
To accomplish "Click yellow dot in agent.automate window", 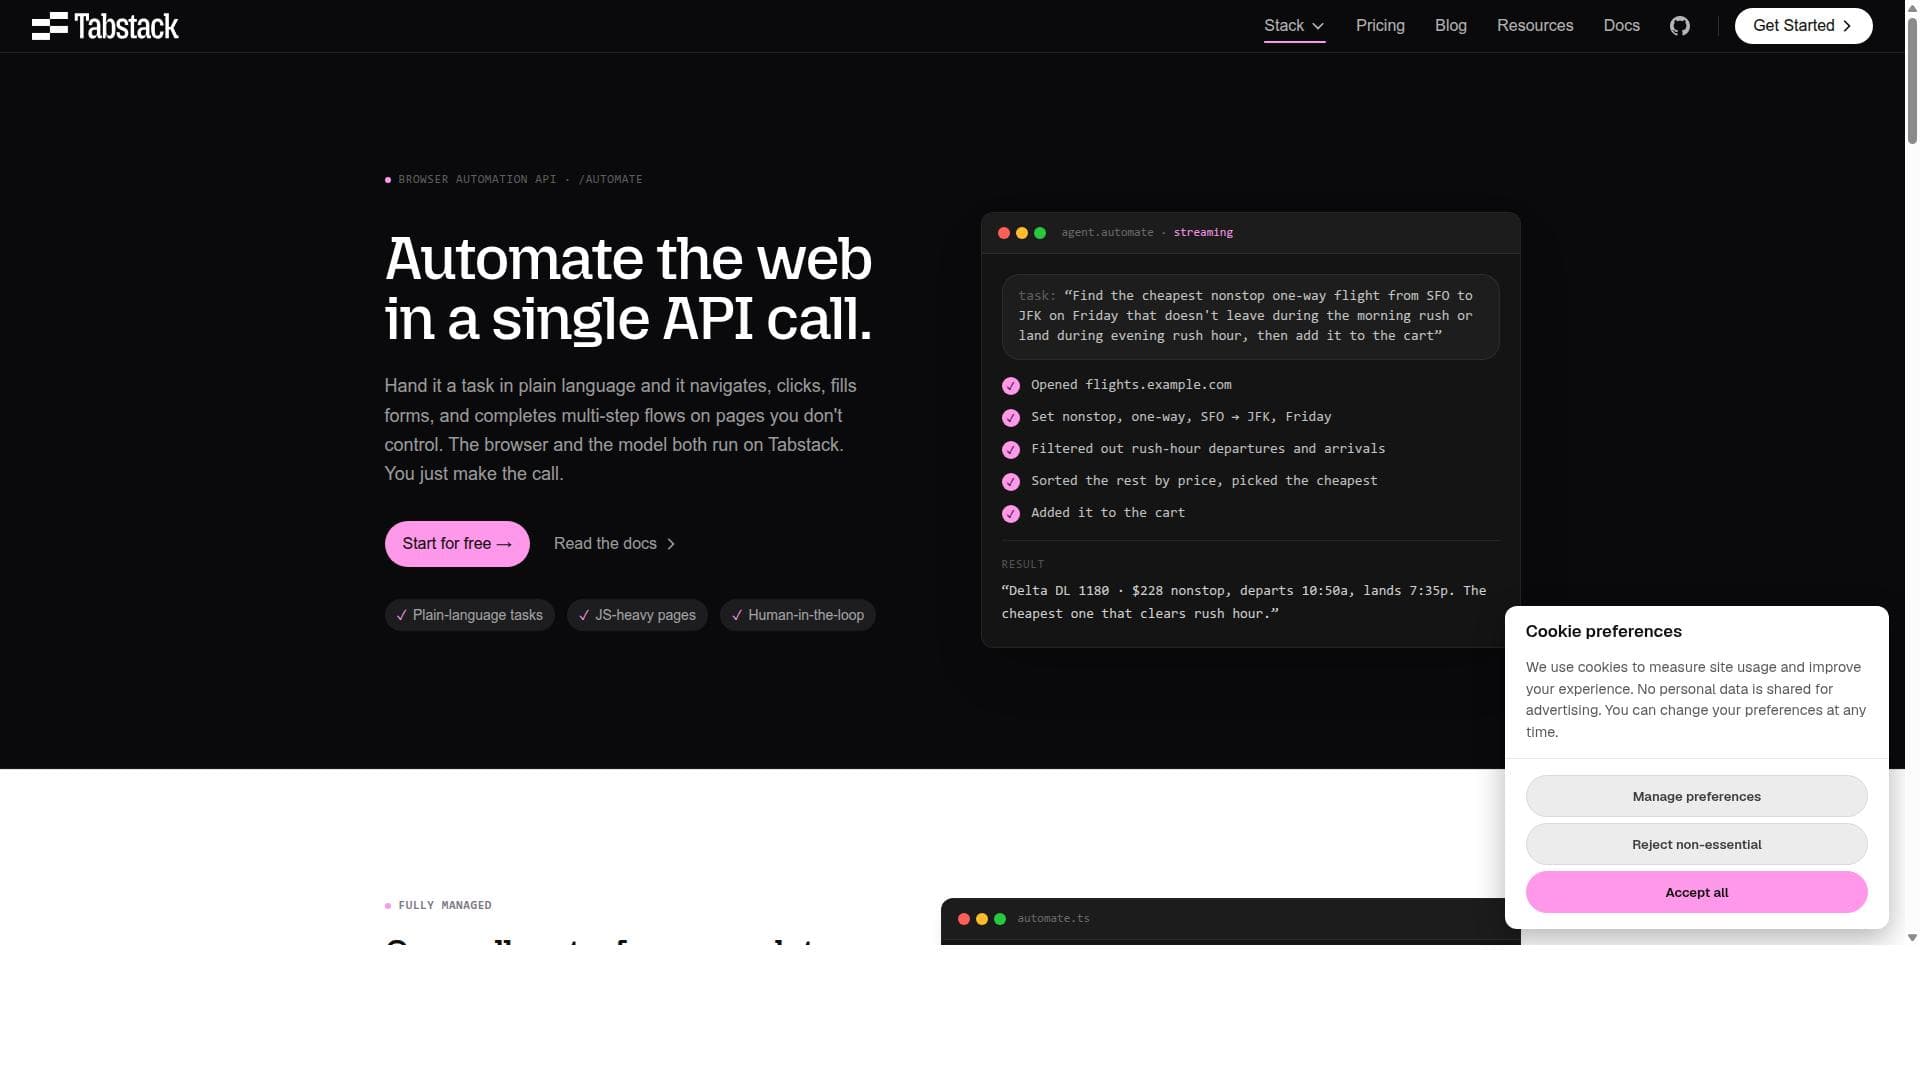I will tap(1022, 233).
